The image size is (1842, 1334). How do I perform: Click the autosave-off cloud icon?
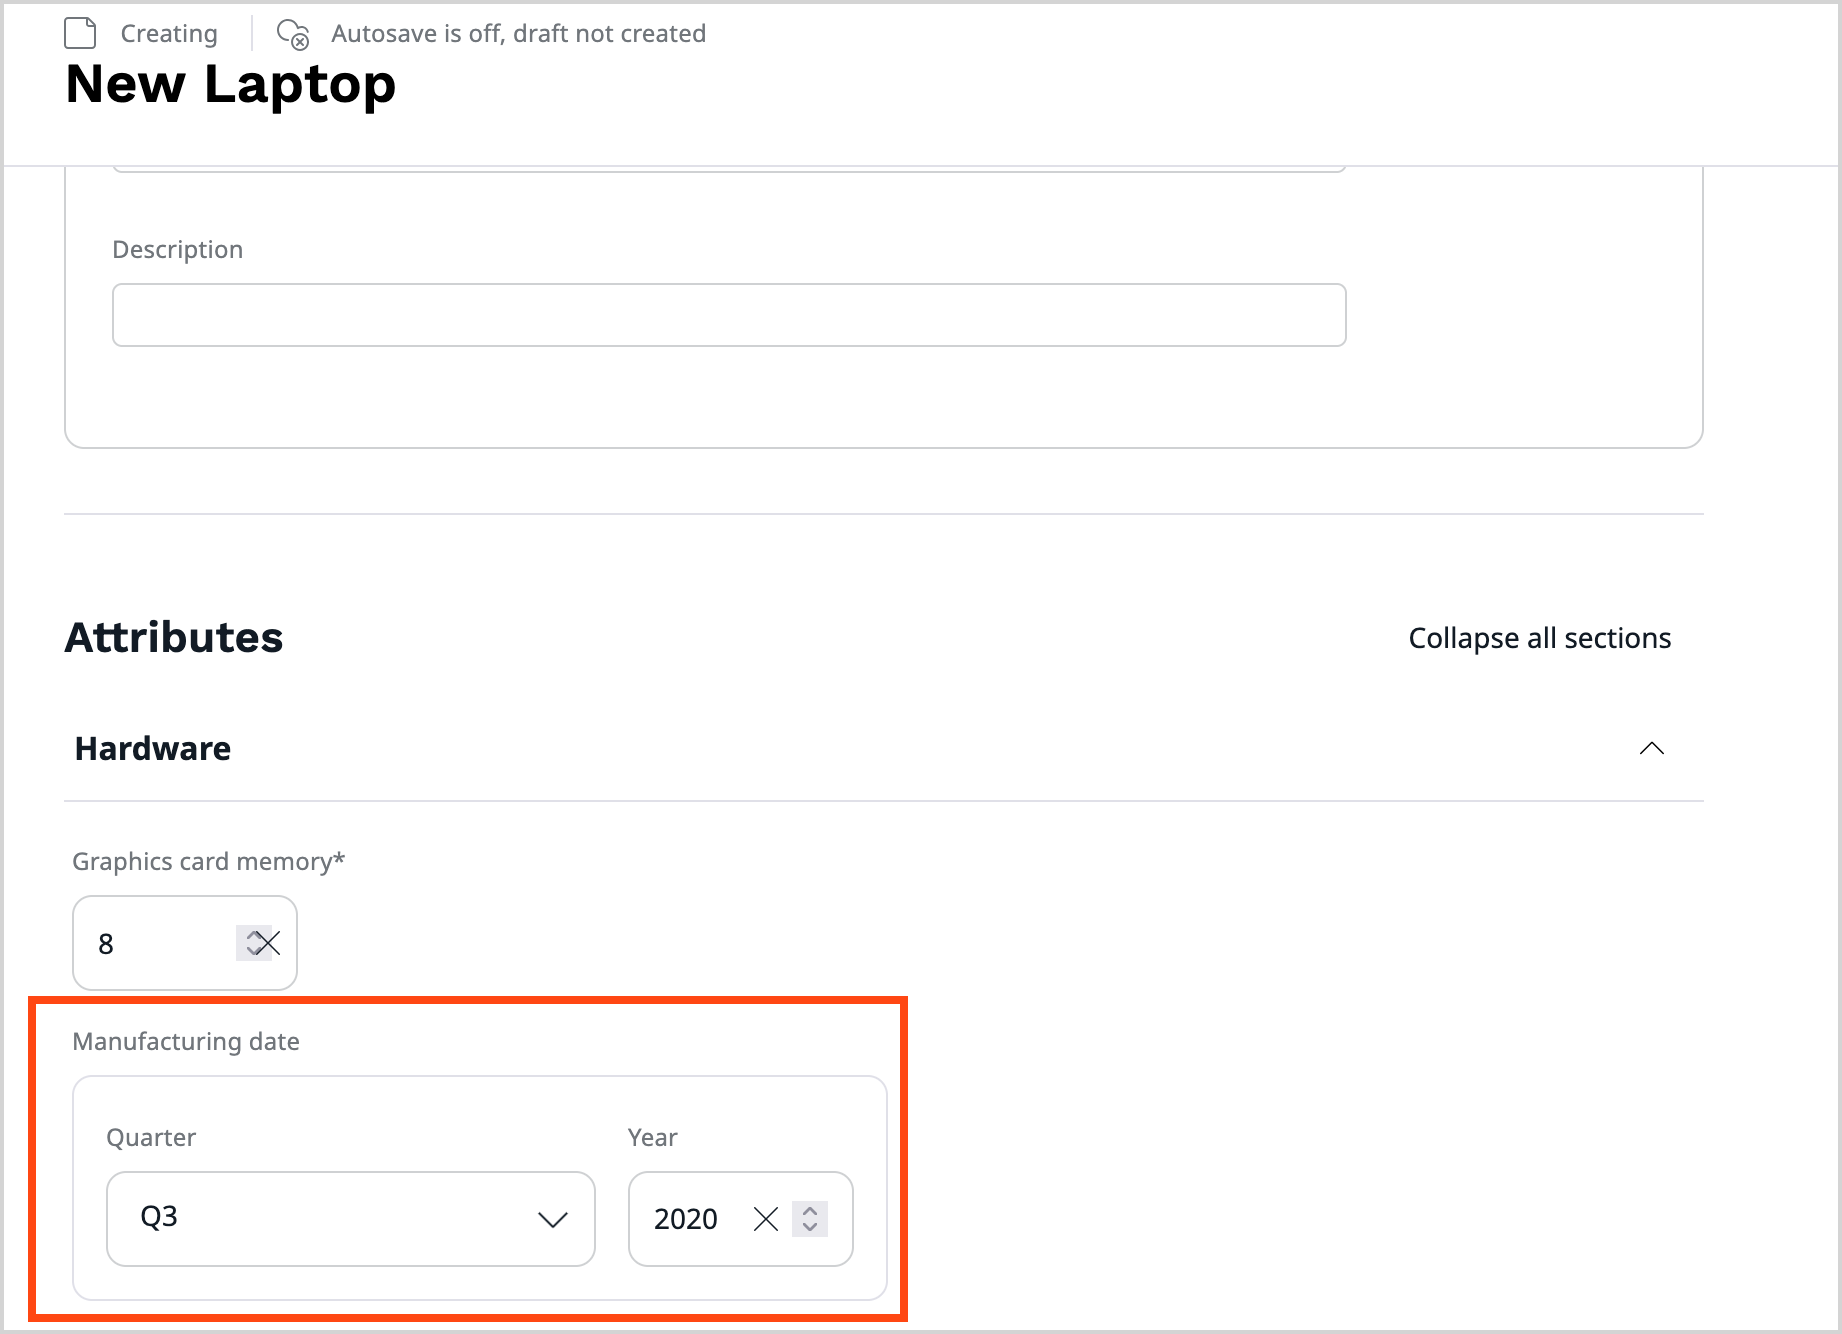pyautogui.click(x=294, y=33)
